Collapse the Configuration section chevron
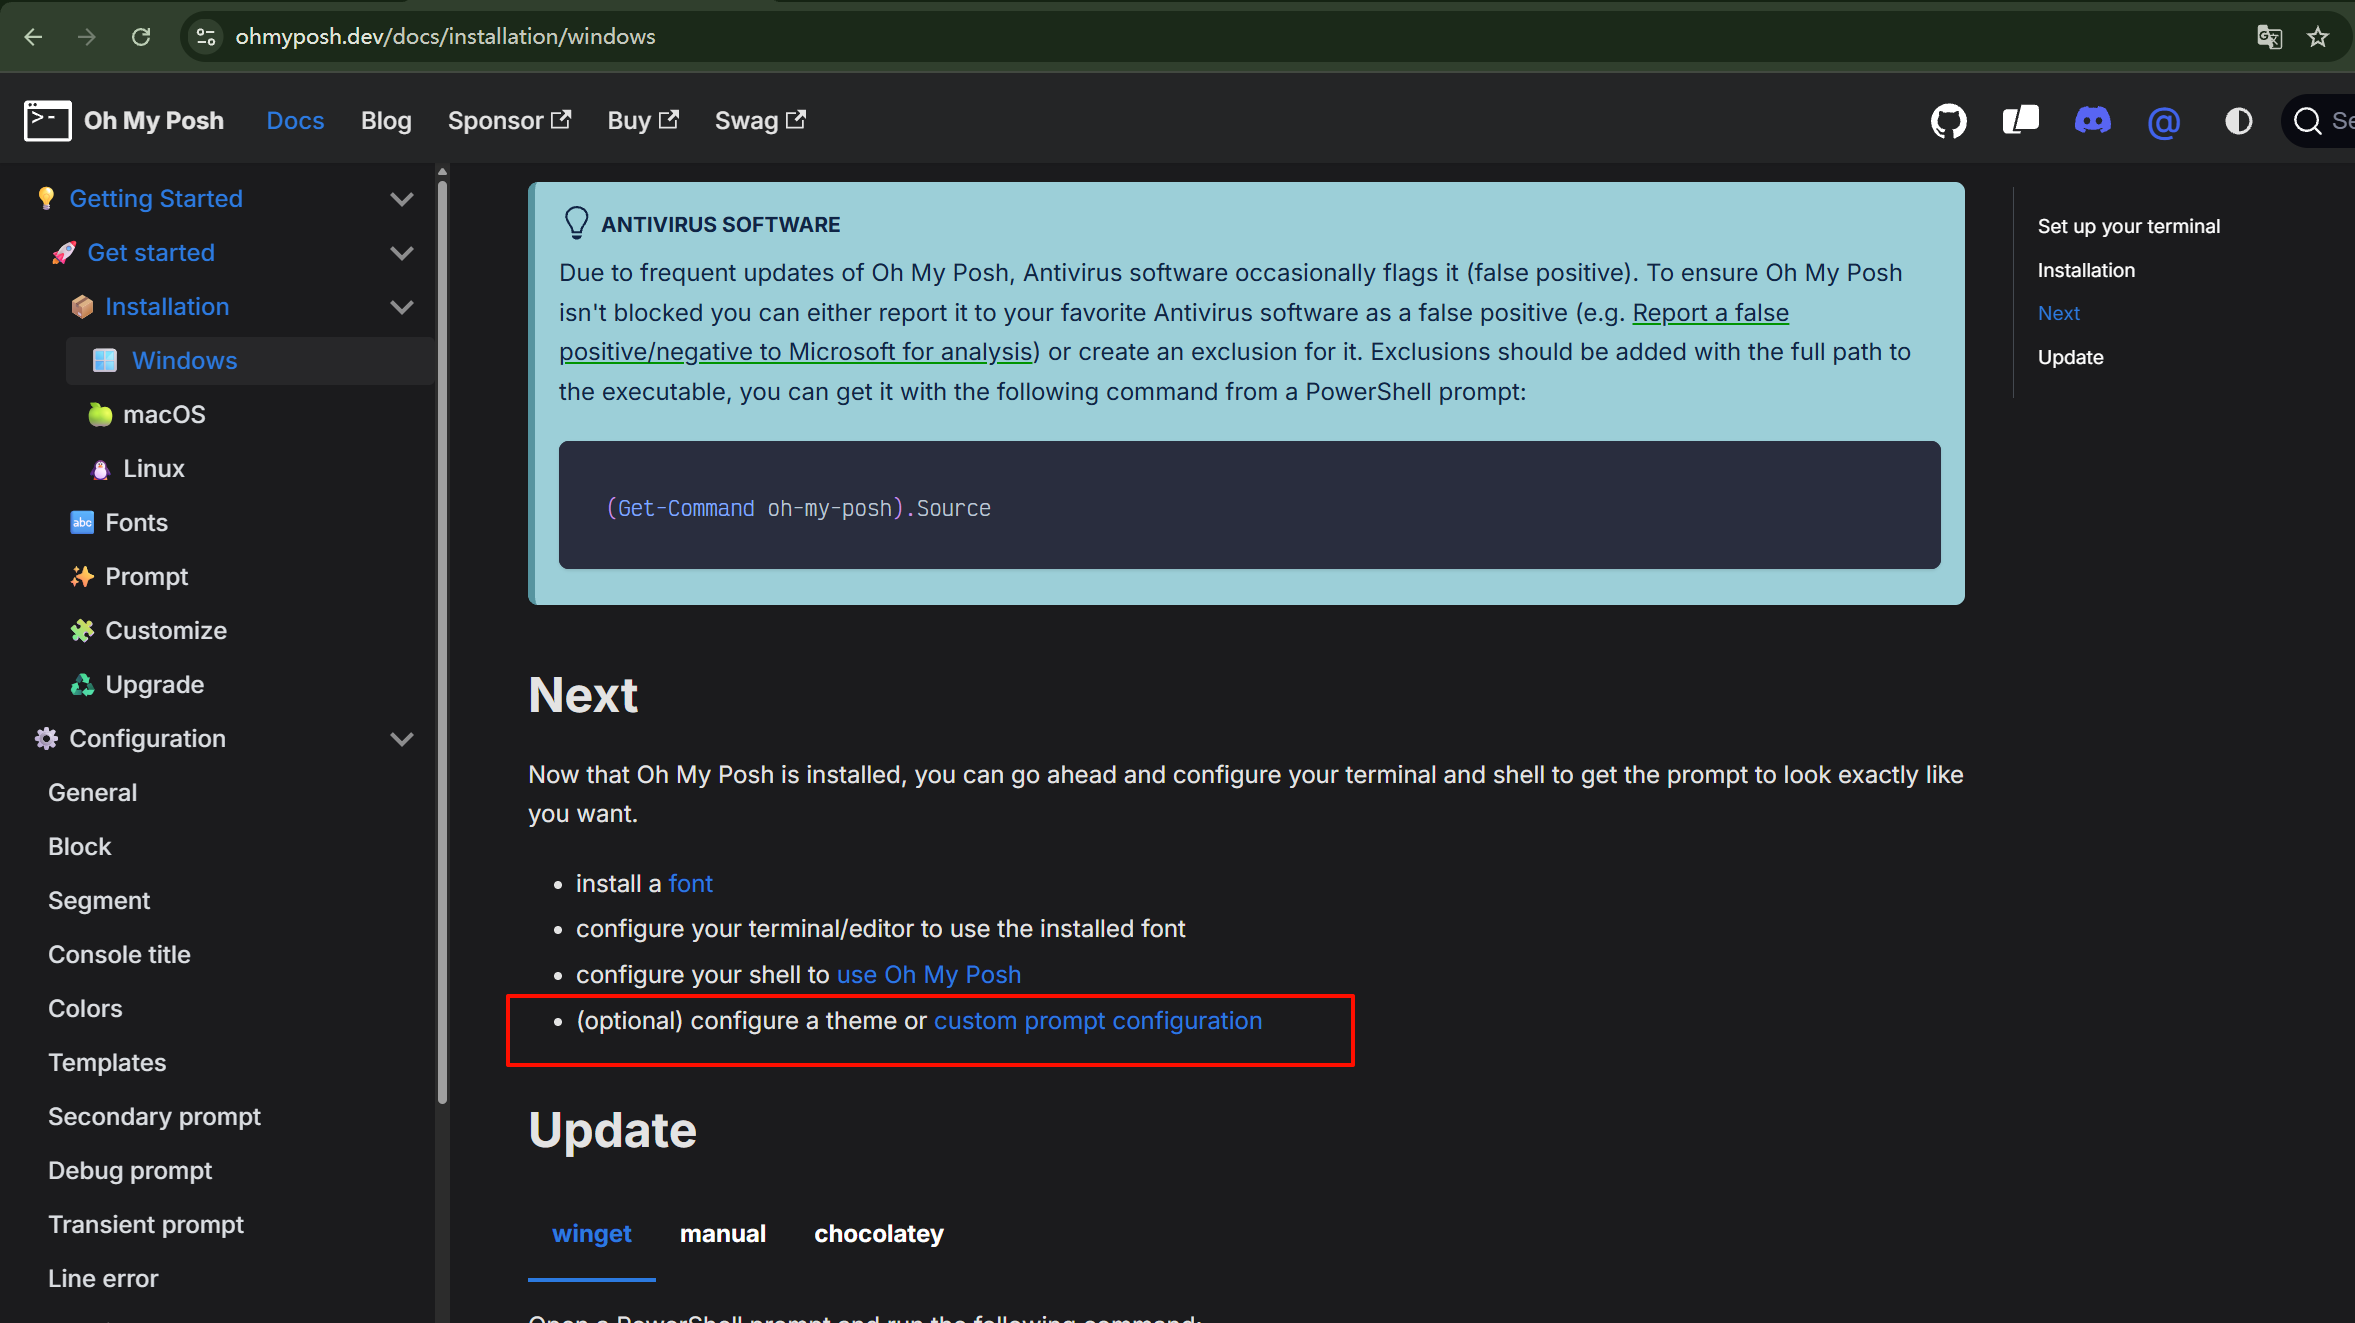Image resolution: width=2355 pixels, height=1323 pixels. pos(402,739)
